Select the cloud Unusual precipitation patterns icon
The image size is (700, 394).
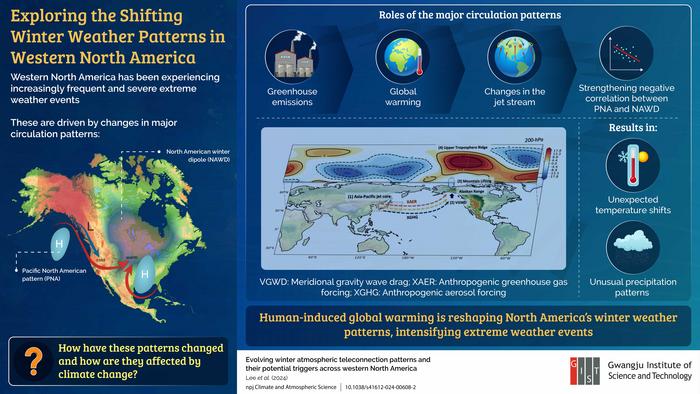pyautogui.click(x=633, y=248)
